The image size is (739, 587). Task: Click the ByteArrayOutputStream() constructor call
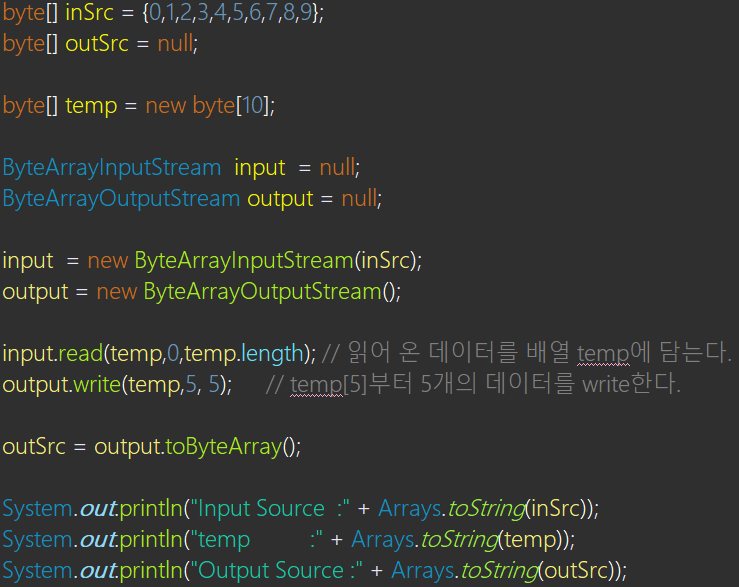pyautogui.click(x=270, y=292)
